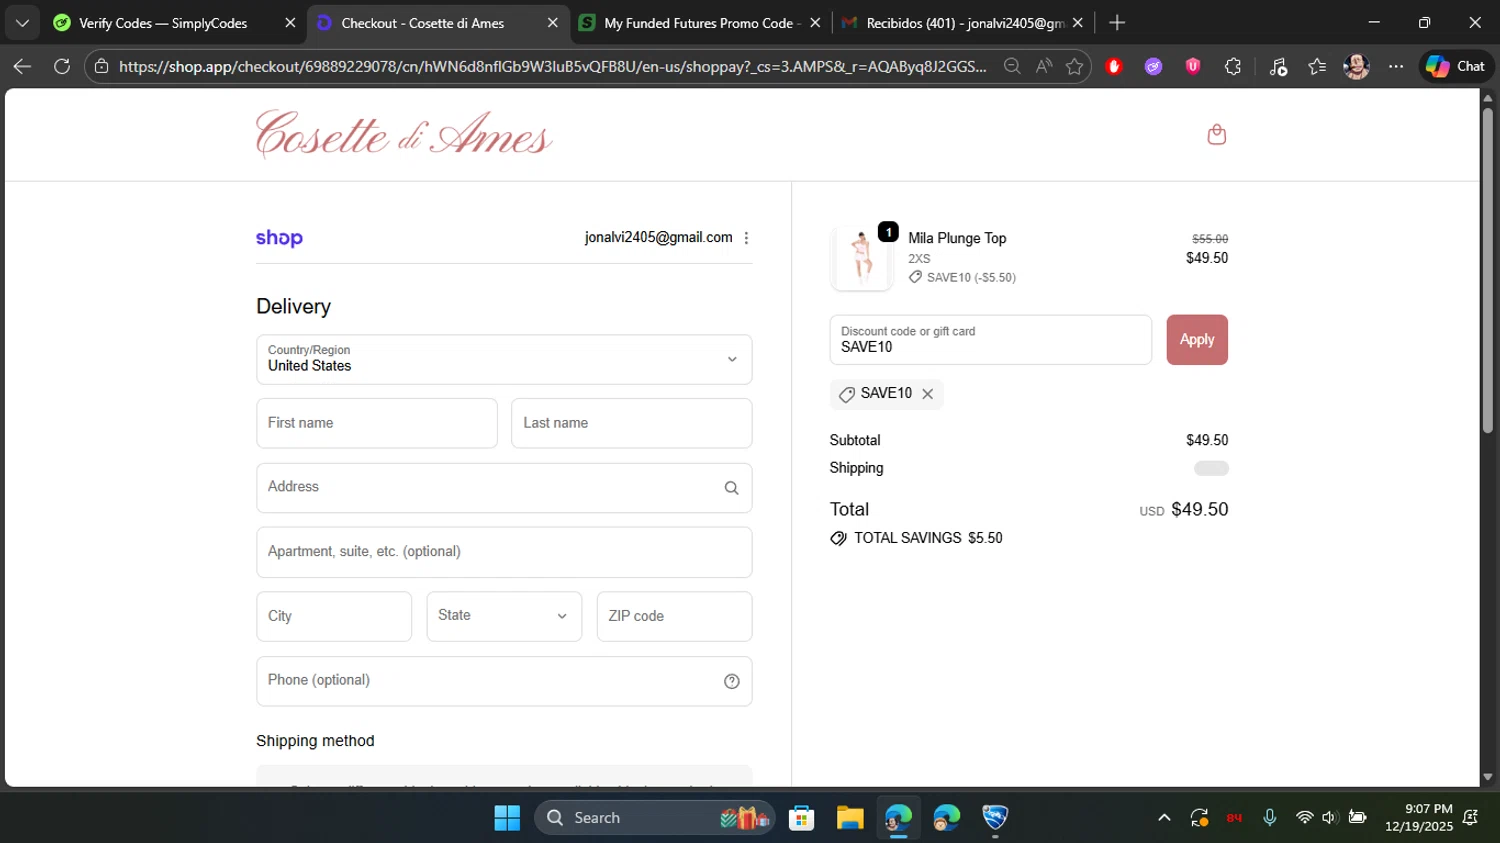
Task: Open the Windows Start menu
Action: point(507,818)
